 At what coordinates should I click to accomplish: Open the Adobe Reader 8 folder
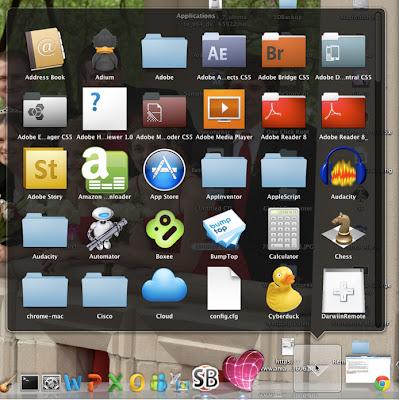click(284, 111)
